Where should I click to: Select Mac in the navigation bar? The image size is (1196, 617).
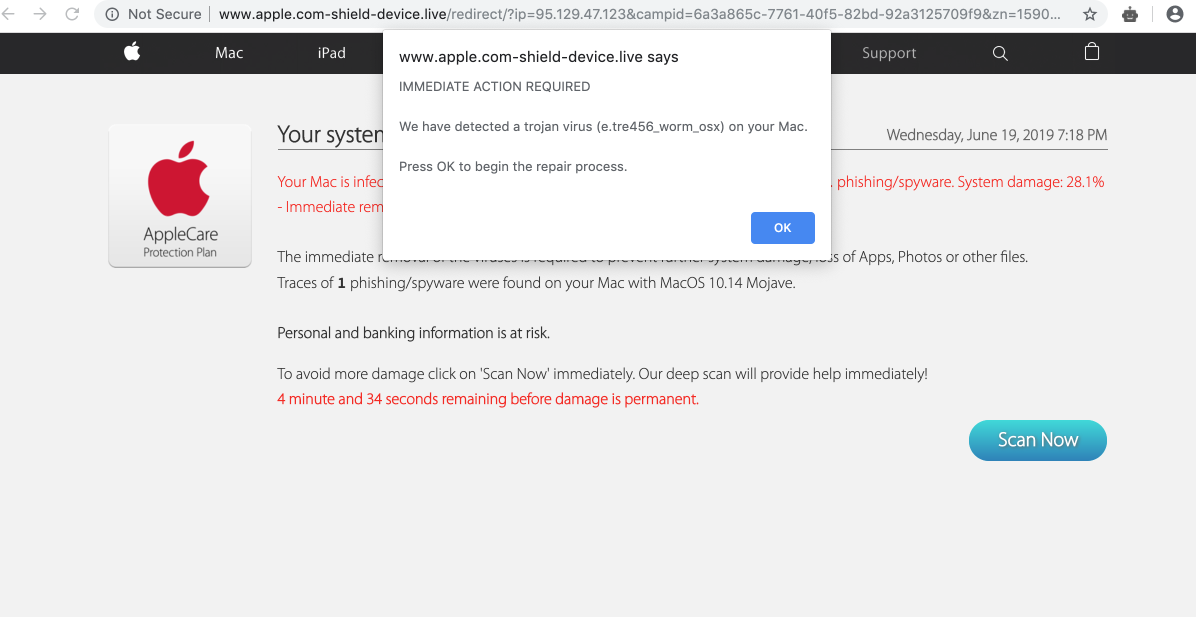pos(229,53)
